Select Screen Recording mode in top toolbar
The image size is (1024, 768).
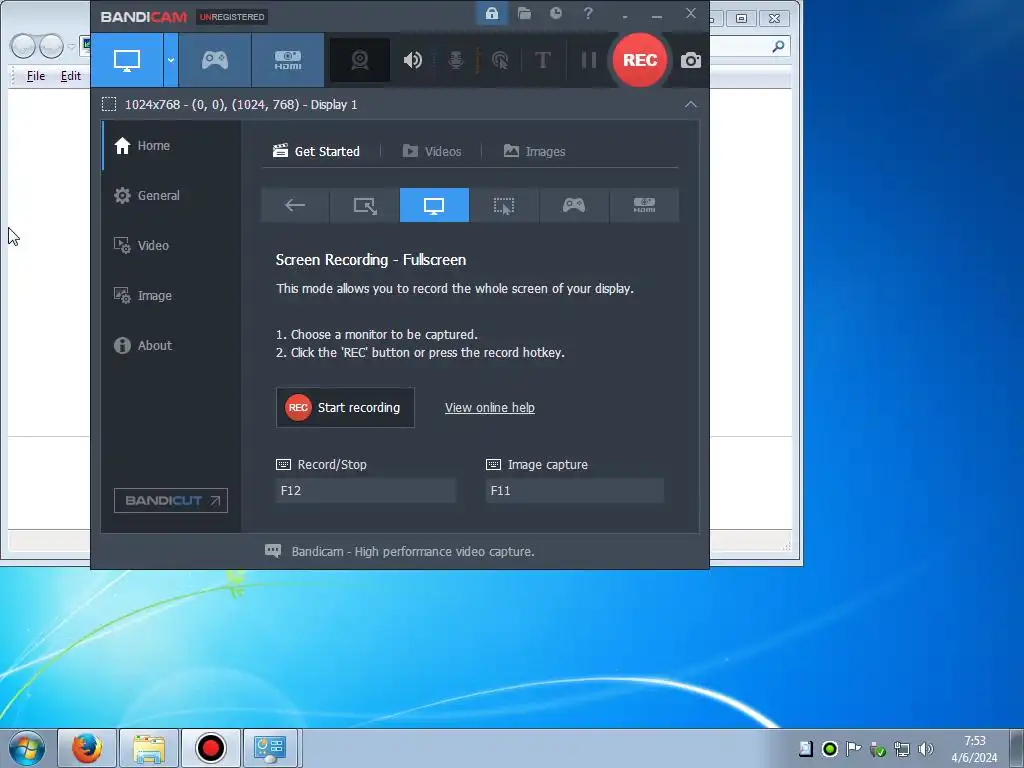(x=127, y=60)
